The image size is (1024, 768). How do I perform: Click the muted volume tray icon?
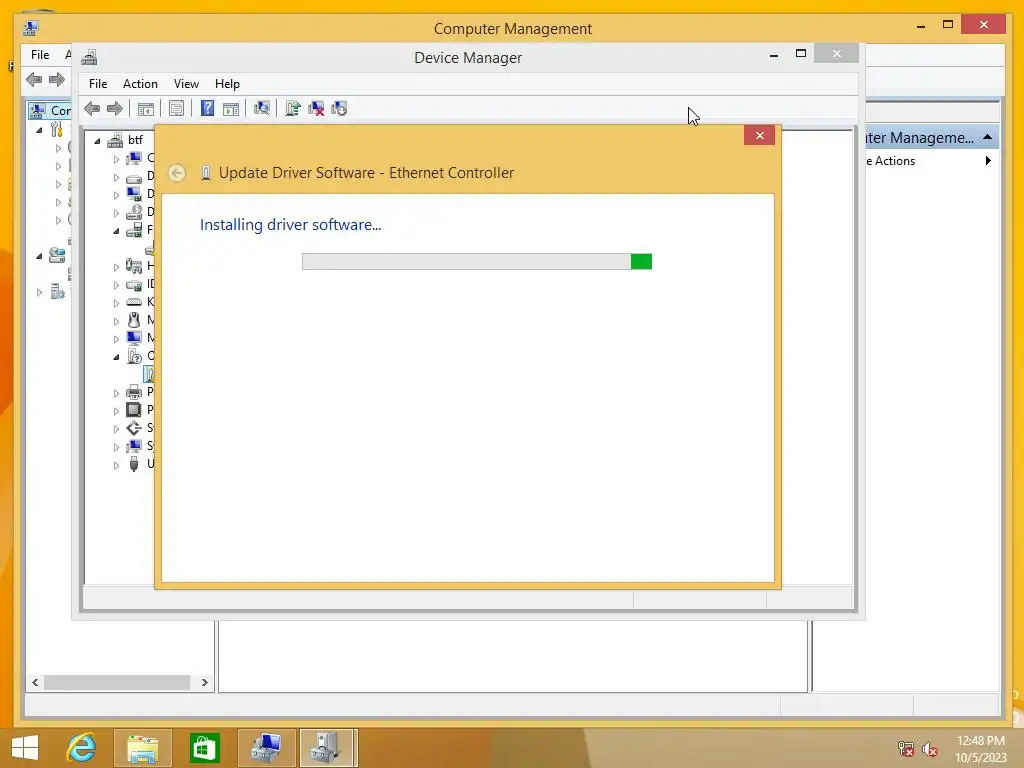point(930,749)
